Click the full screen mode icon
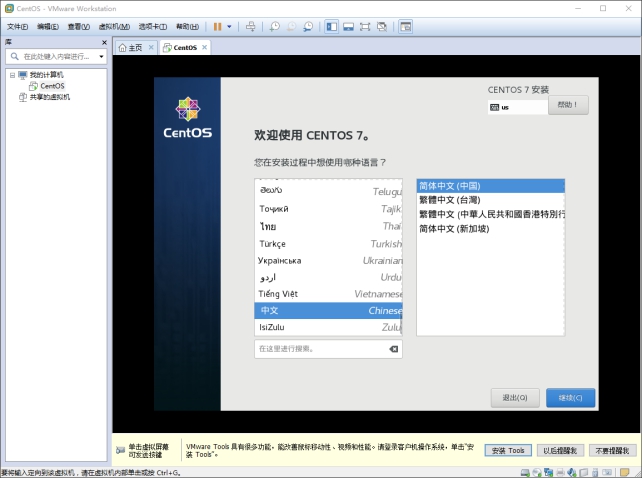This screenshot has height=479, width=643. tap(365, 27)
